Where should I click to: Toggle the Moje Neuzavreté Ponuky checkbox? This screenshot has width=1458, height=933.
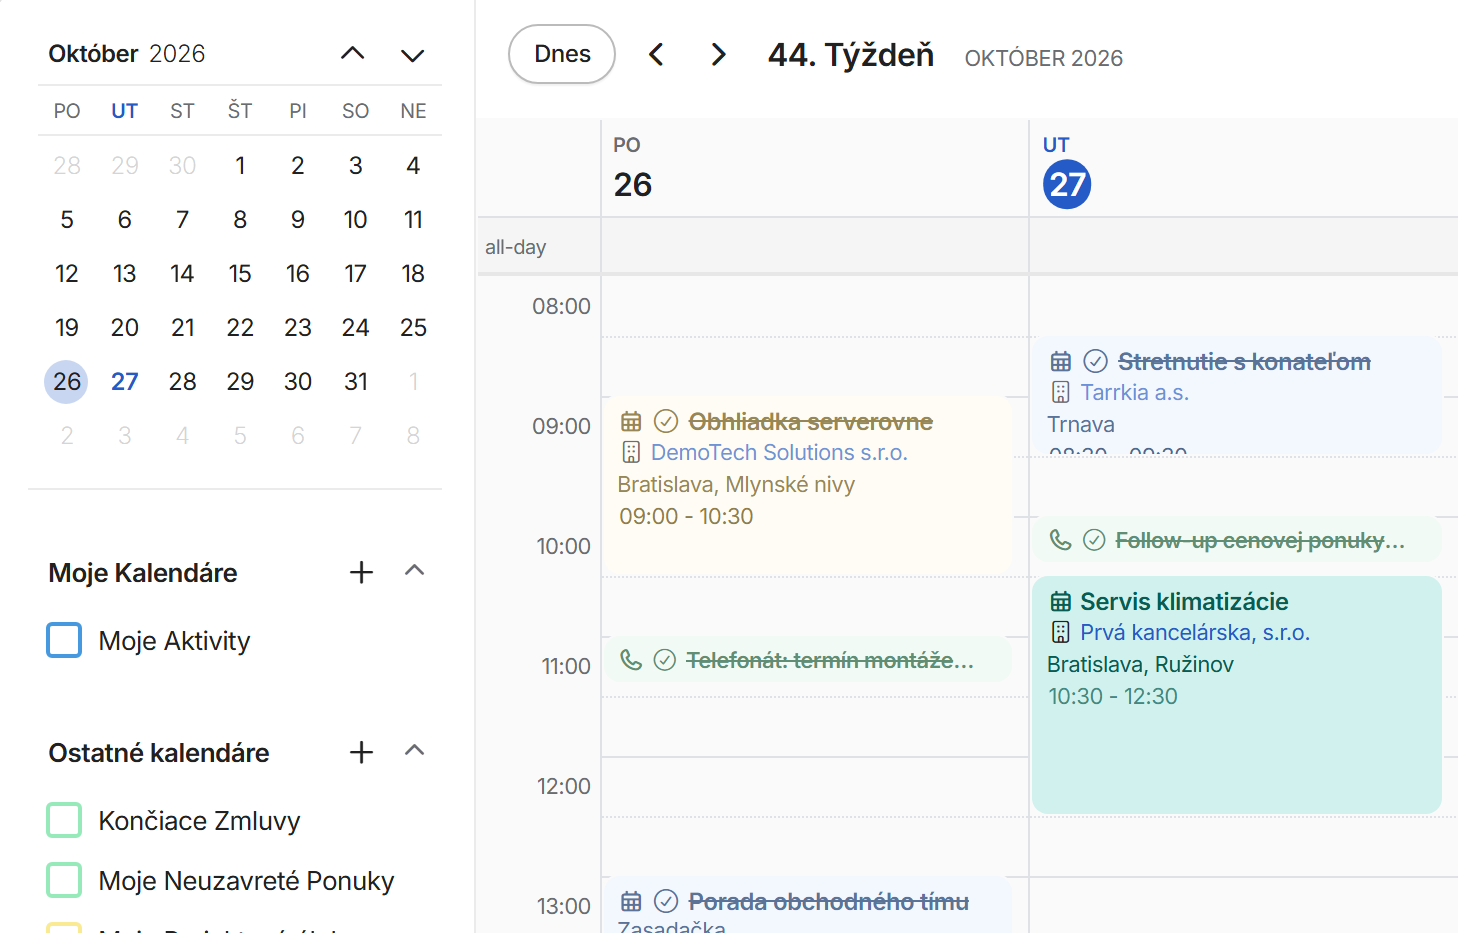(x=64, y=880)
